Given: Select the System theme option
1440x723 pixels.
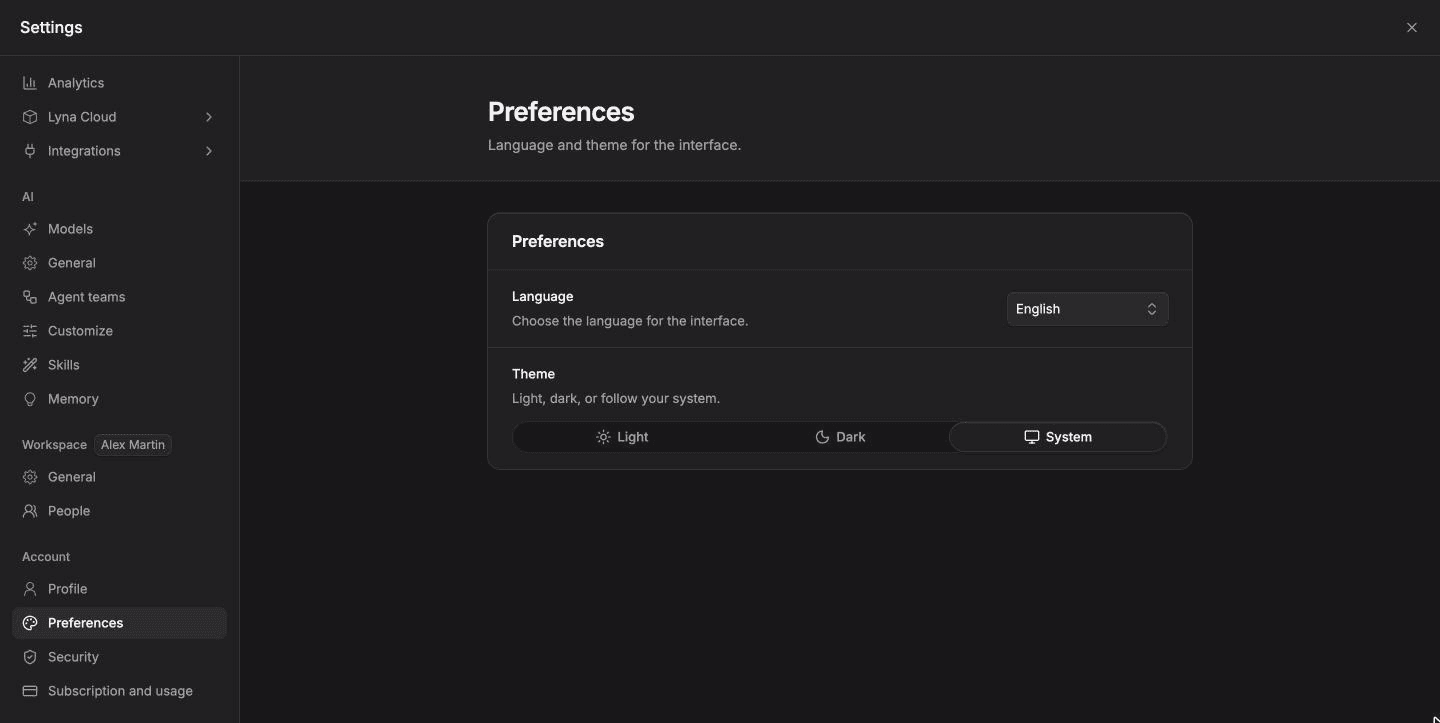Looking at the screenshot, I should coord(1058,437).
